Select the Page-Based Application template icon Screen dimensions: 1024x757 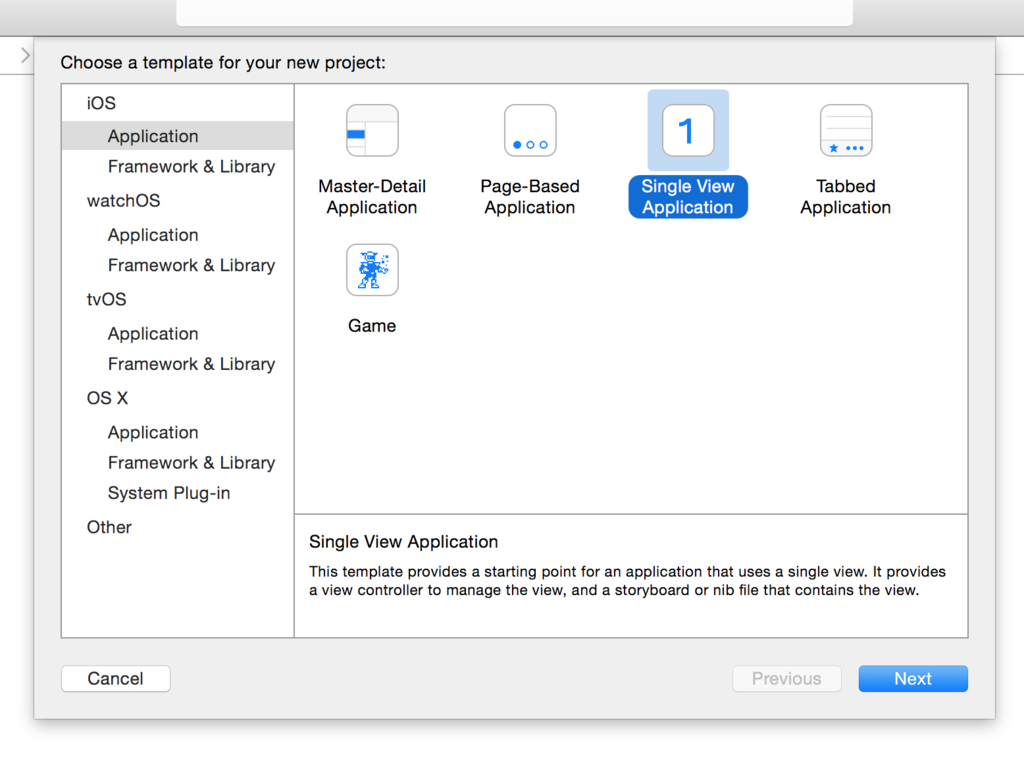point(530,130)
